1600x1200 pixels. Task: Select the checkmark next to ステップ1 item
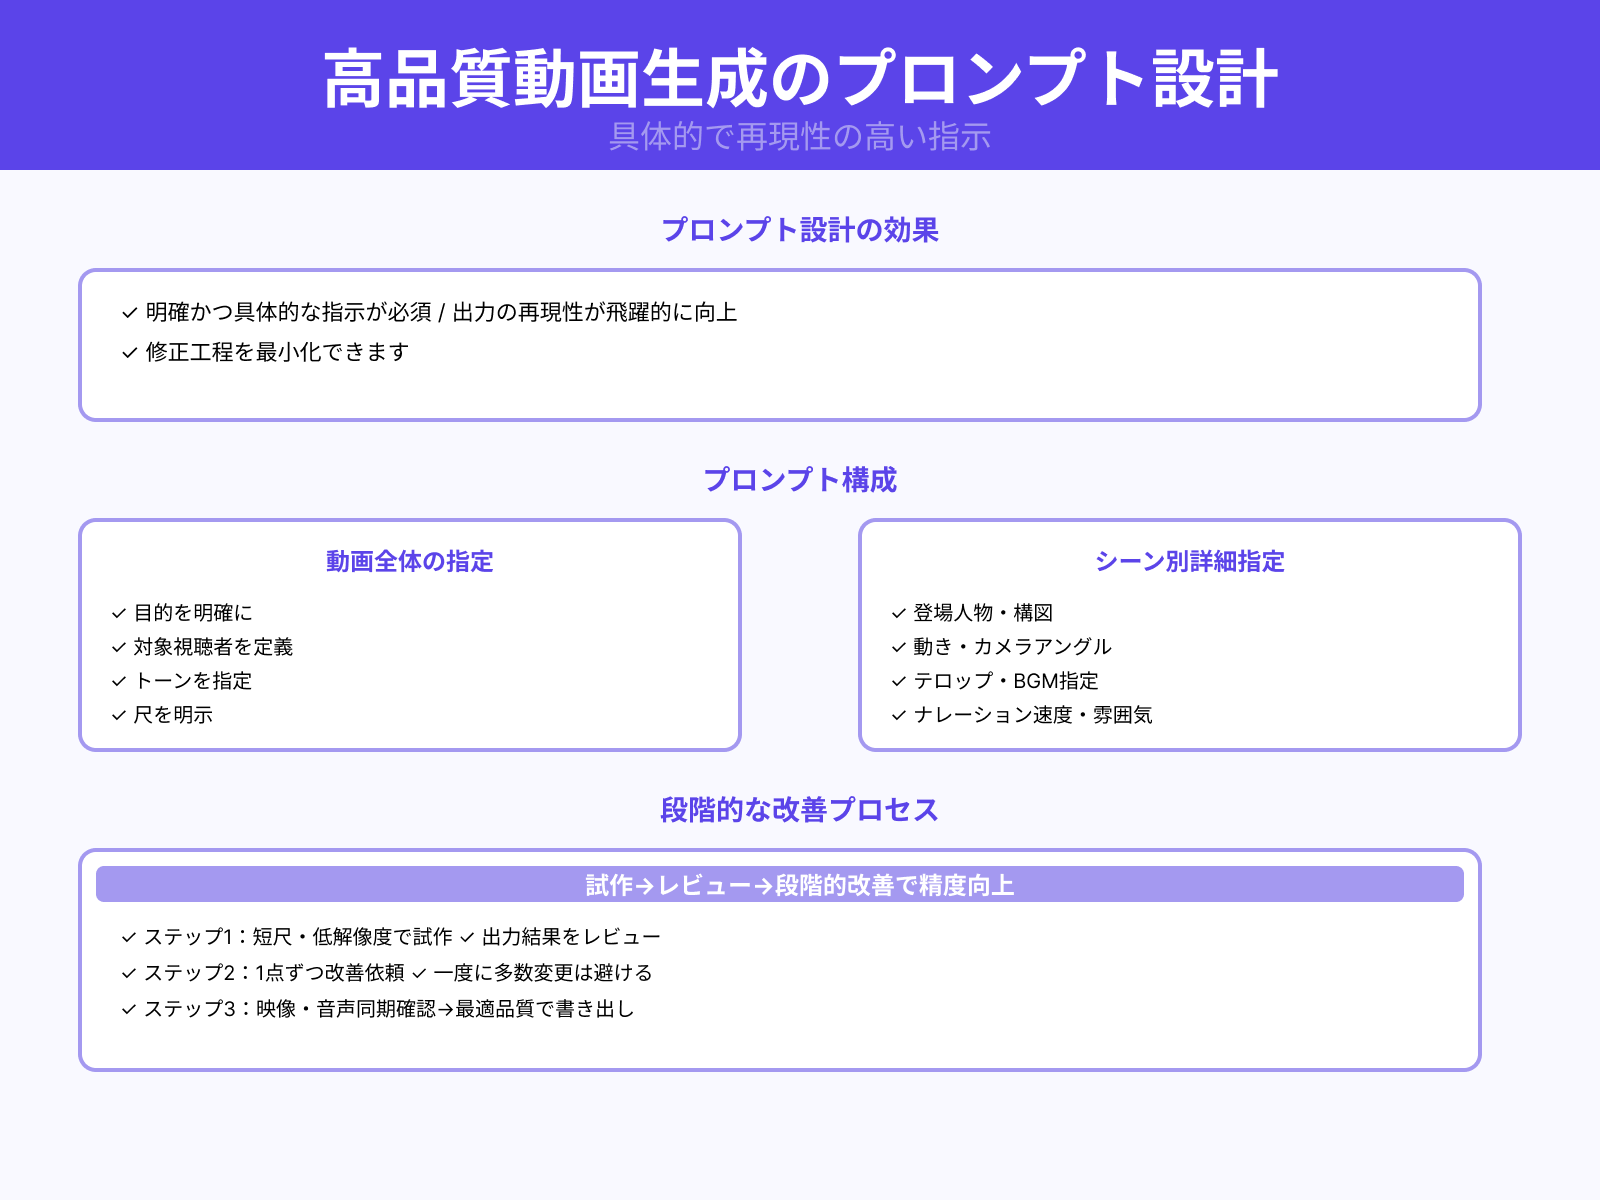pyautogui.click(x=128, y=937)
